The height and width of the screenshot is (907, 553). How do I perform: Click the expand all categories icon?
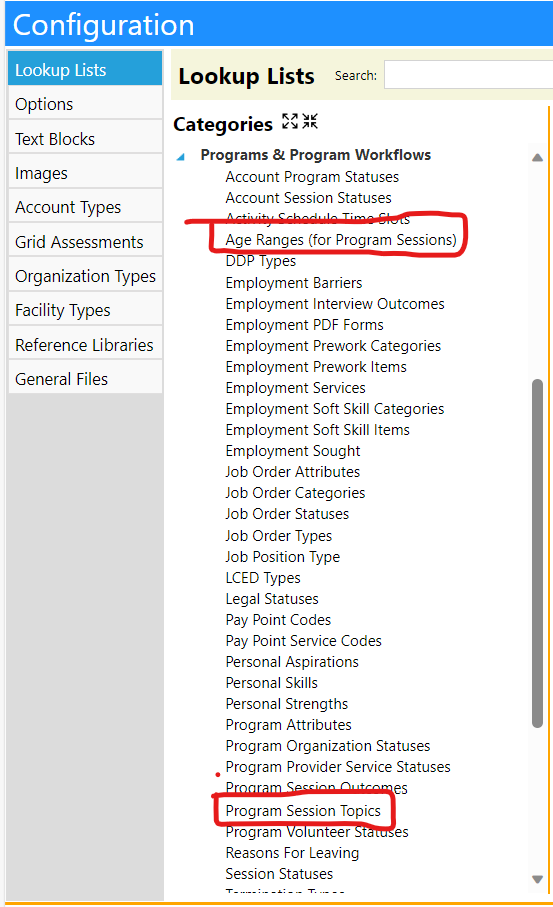point(290,121)
